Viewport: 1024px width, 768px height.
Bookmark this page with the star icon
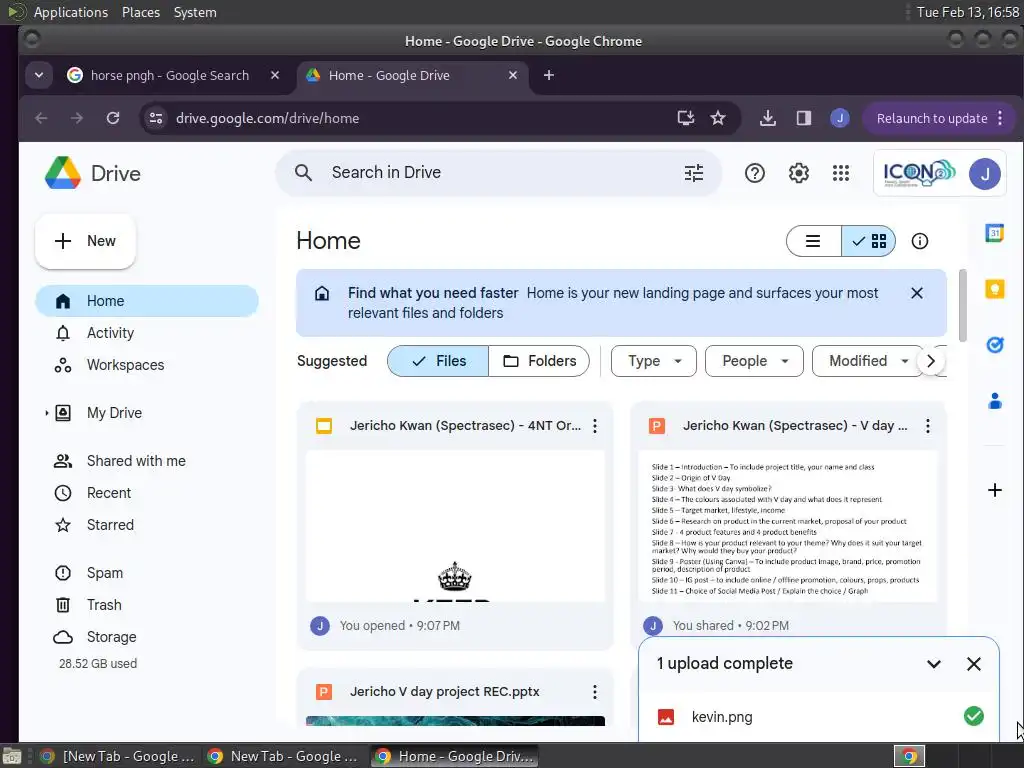click(x=718, y=118)
